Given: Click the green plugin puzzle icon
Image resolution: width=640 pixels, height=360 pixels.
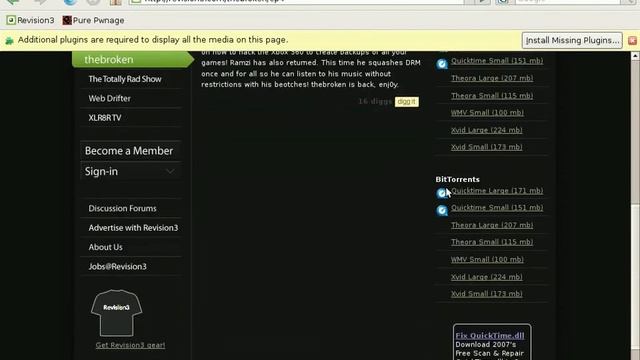Looking at the screenshot, I should pos(9,40).
